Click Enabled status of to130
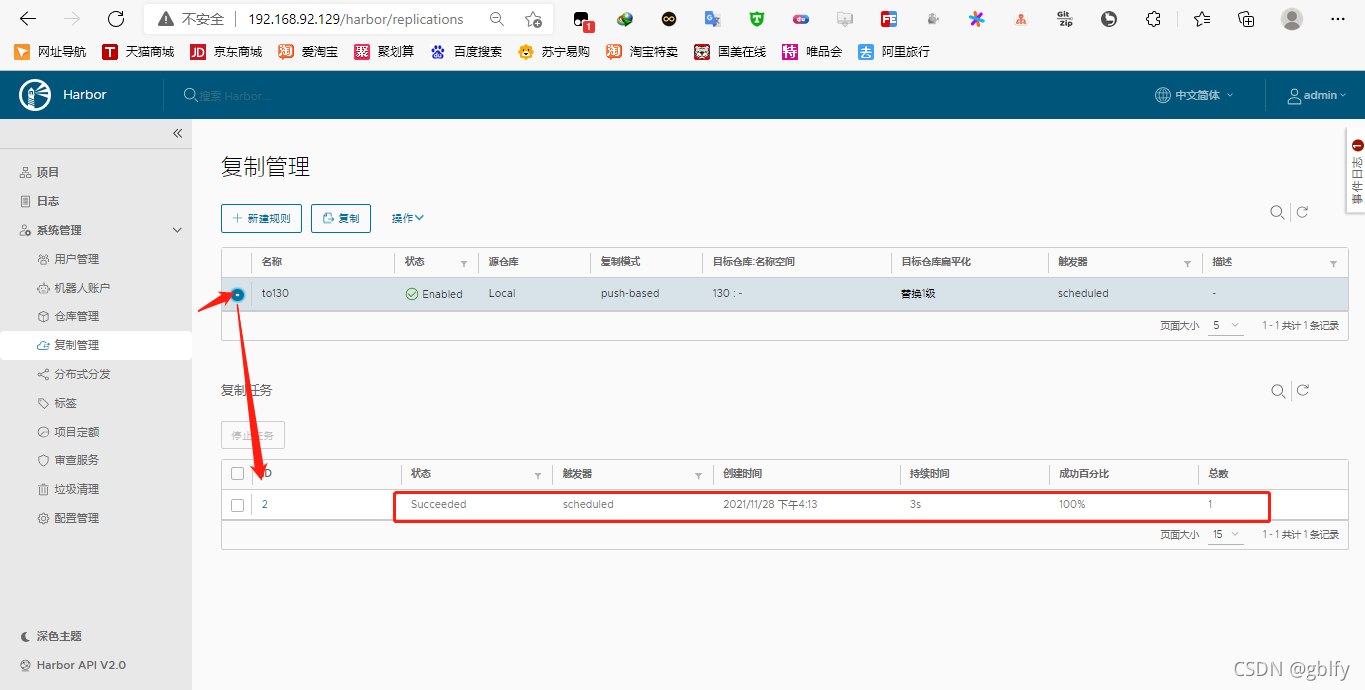The width and height of the screenshot is (1365, 690). coord(434,294)
